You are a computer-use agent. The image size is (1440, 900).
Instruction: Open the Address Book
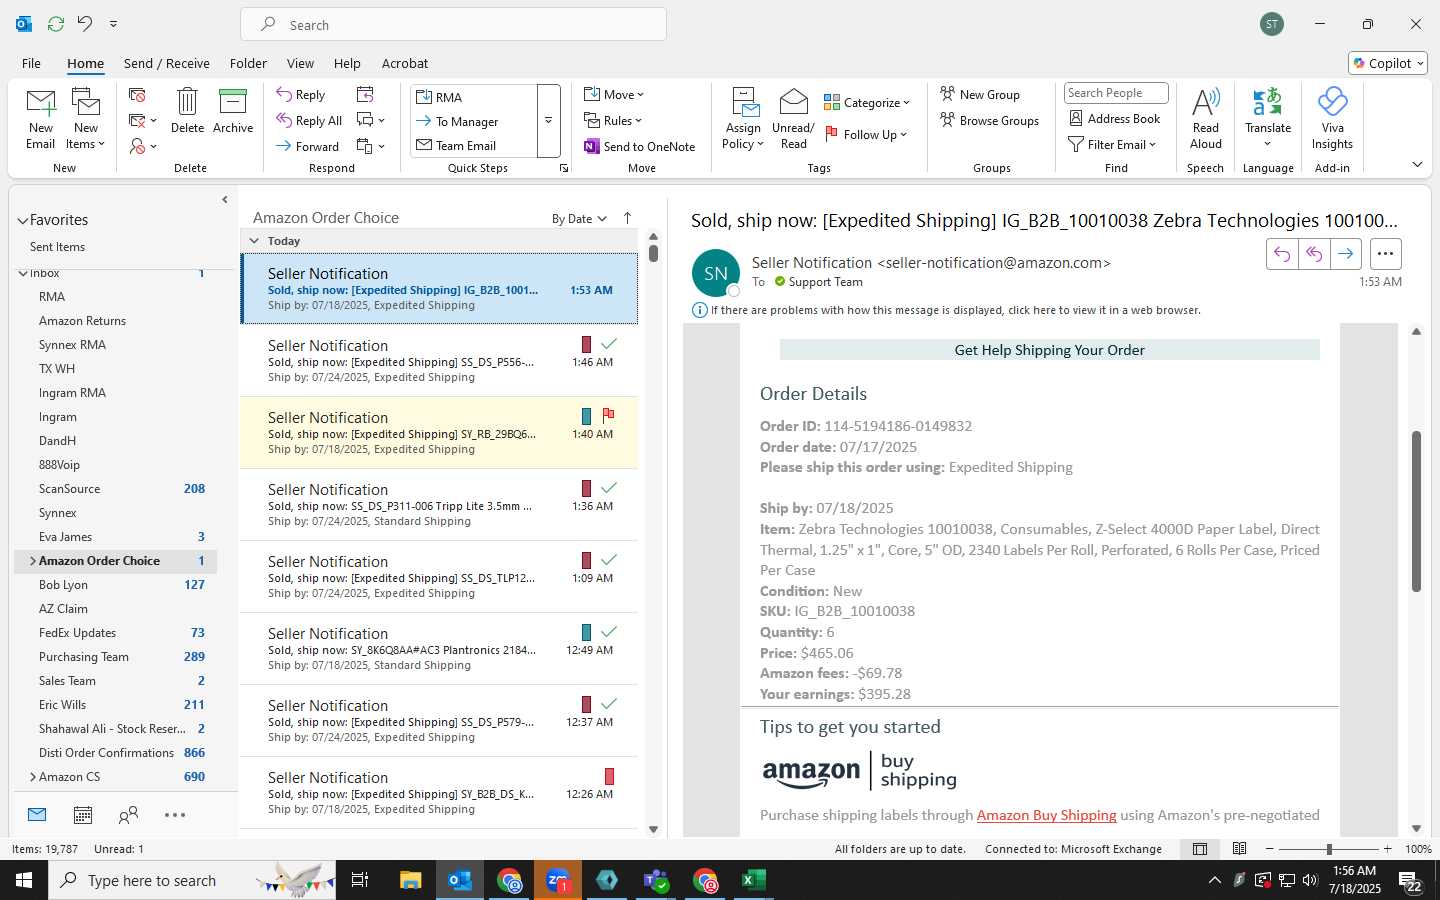point(1115,118)
